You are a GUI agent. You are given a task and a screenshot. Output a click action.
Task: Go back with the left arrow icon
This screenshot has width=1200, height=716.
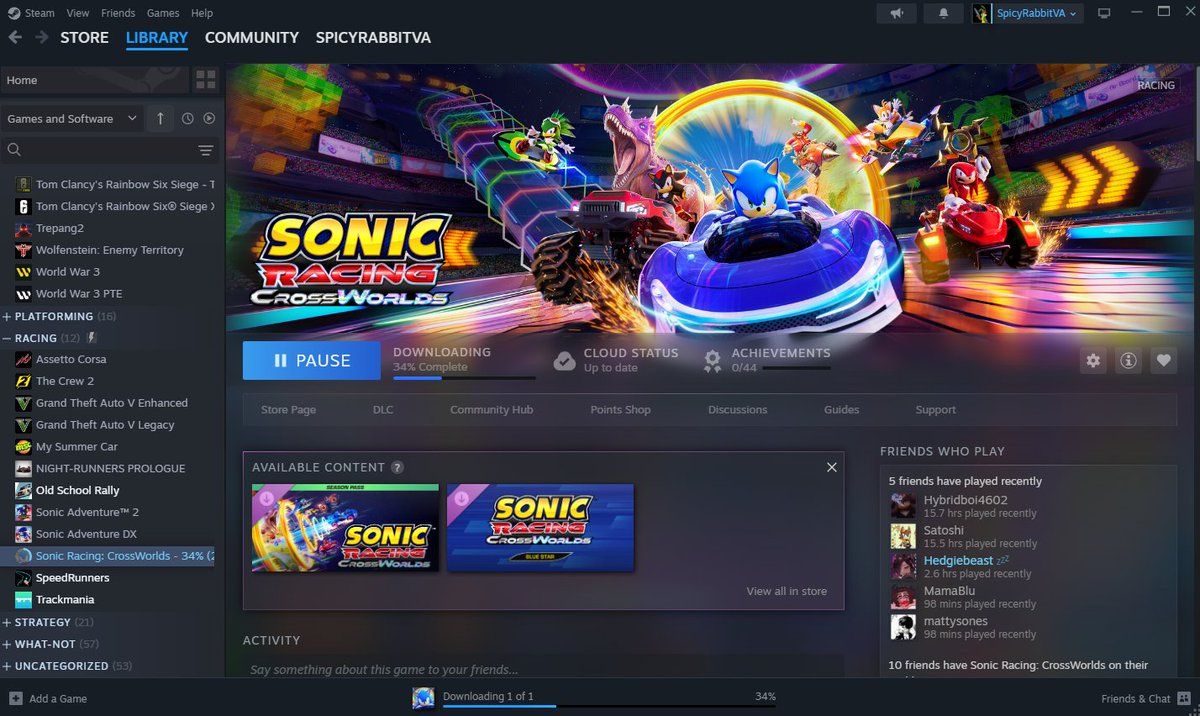coord(15,37)
